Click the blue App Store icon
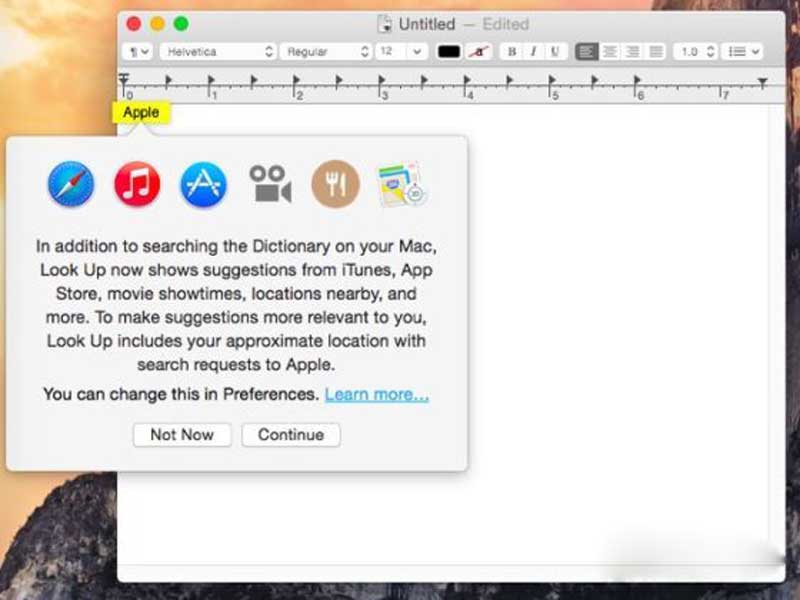 click(204, 184)
